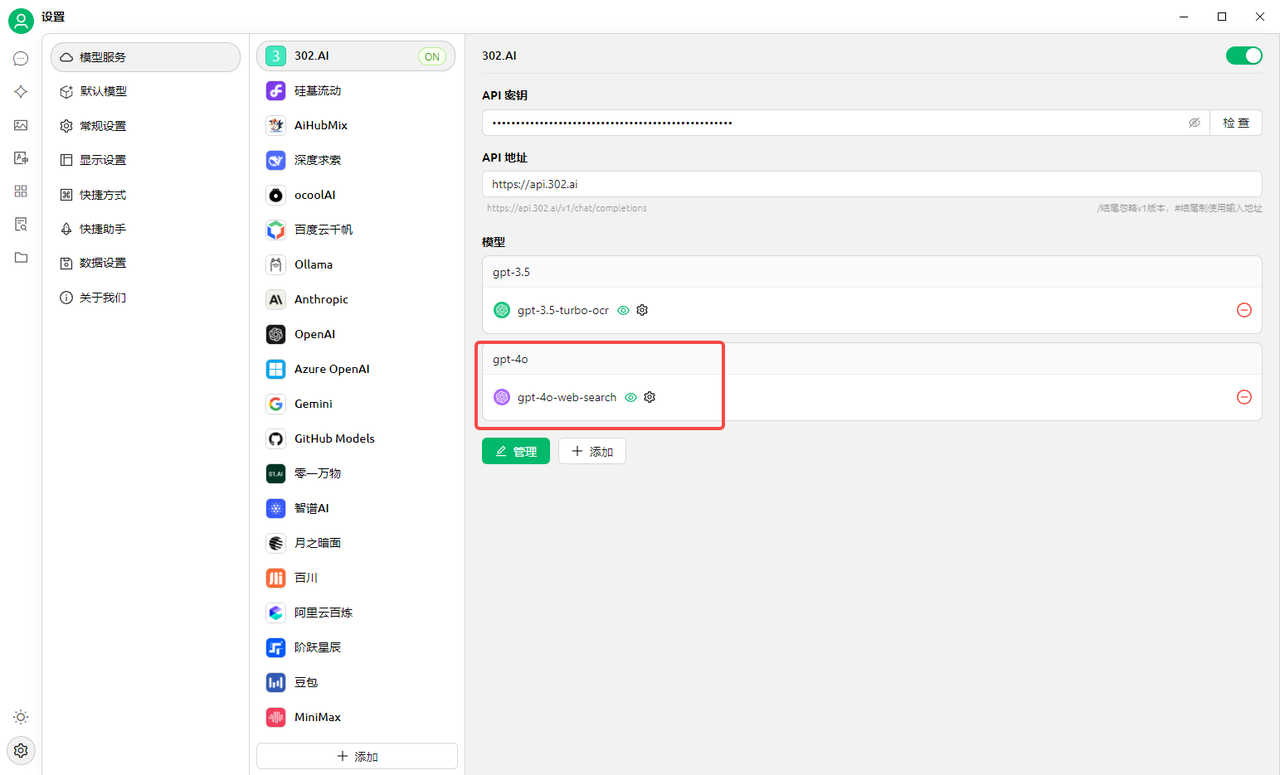Viewport: 1280px width, 775px height.
Task: Show the hidden API key
Action: (1194, 122)
